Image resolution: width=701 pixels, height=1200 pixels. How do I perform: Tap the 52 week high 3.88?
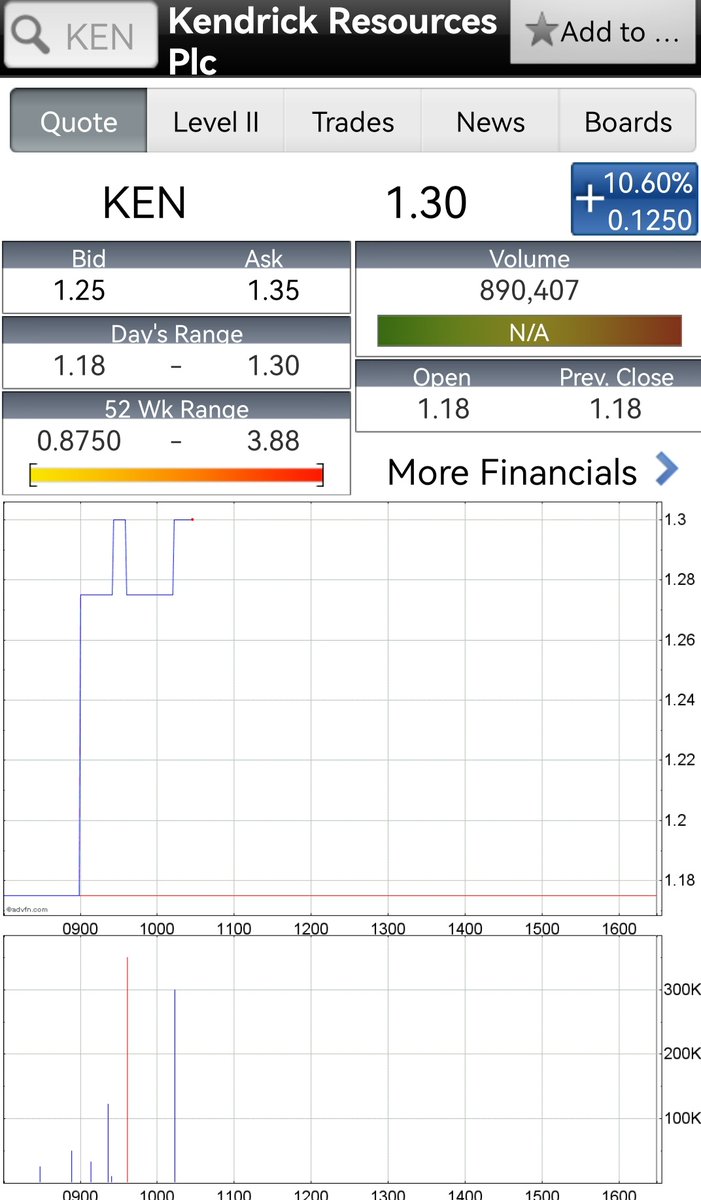coord(274,441)
